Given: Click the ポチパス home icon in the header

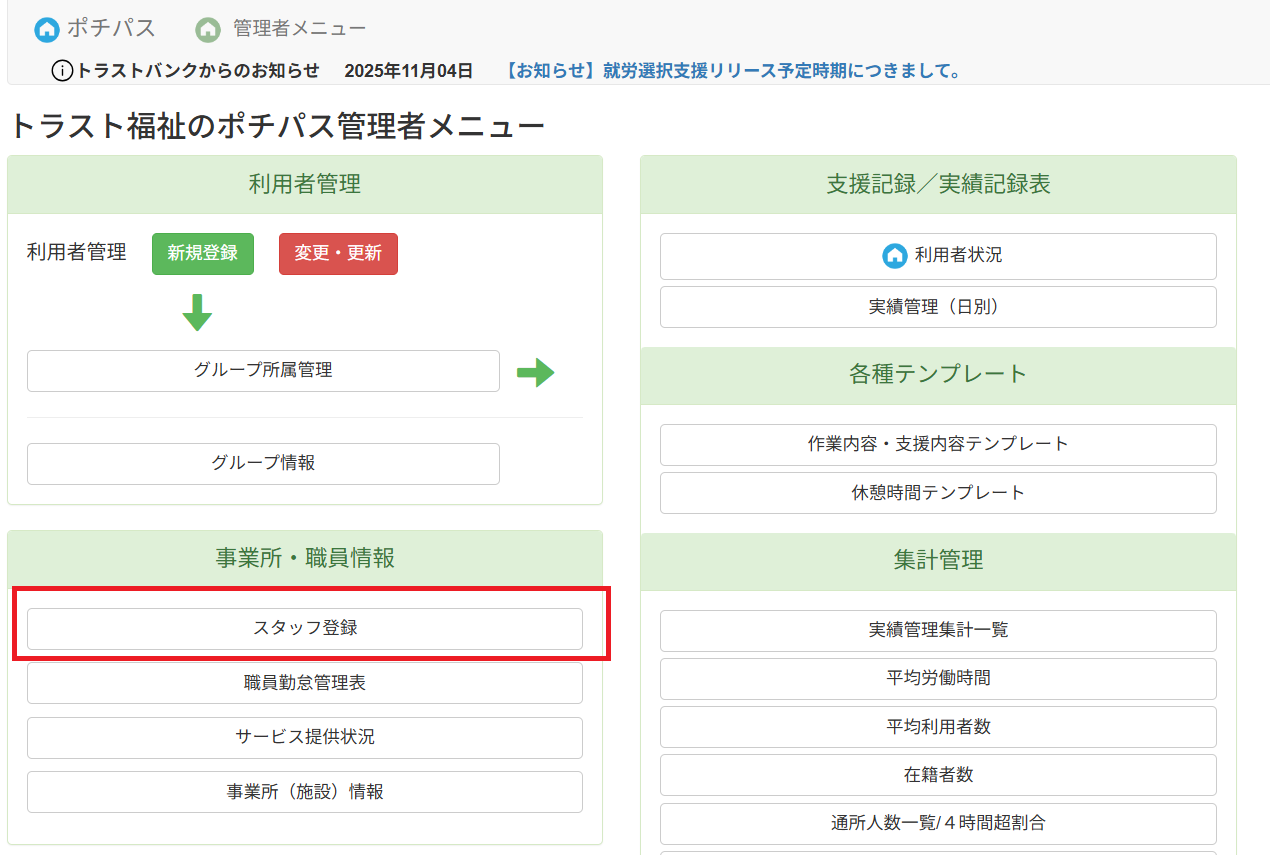Looking at the screenshot, I should coord(46,29).
